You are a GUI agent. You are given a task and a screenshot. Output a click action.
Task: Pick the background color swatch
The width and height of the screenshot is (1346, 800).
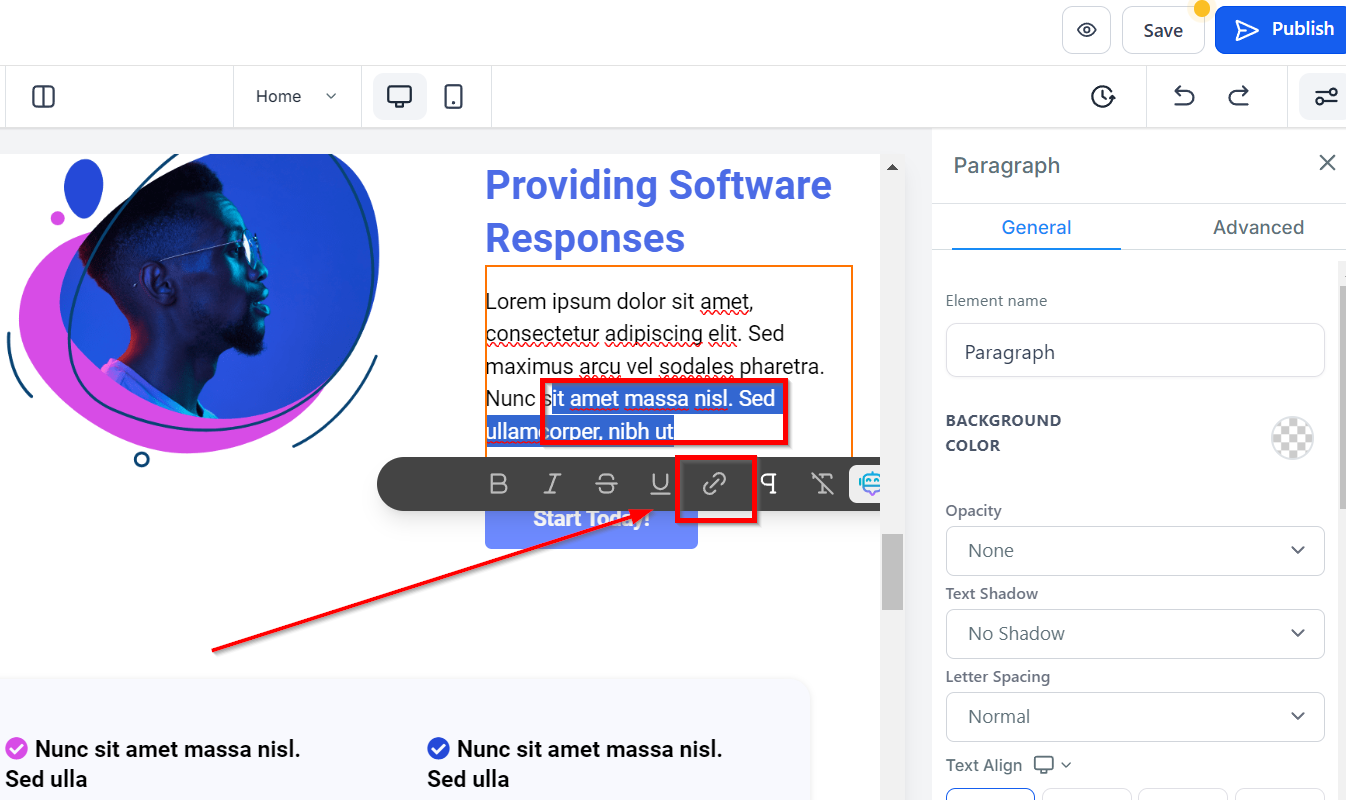(1292, 438)
